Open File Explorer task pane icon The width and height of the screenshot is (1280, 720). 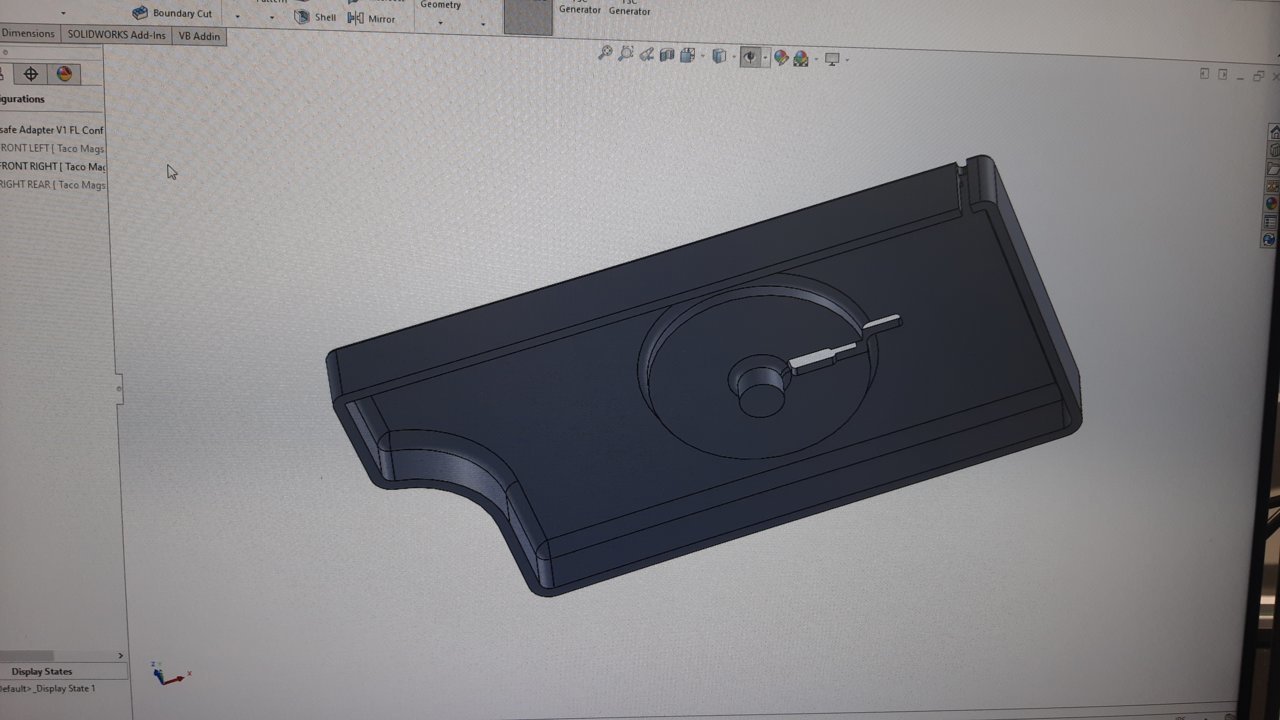tap(1273, 168)
